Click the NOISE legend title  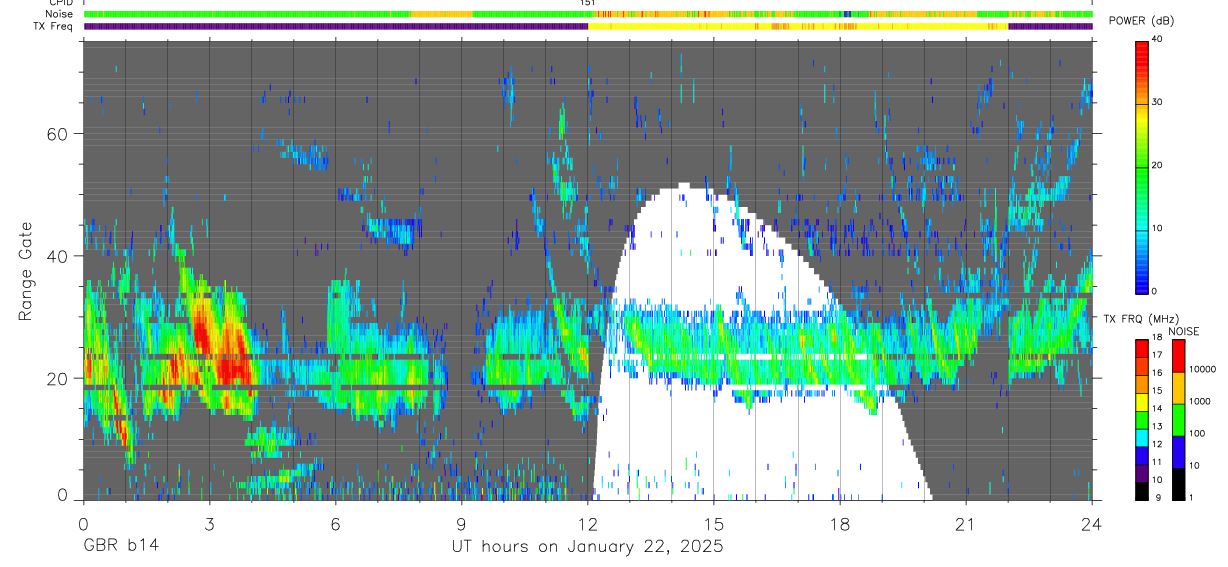pos(1183,331)
